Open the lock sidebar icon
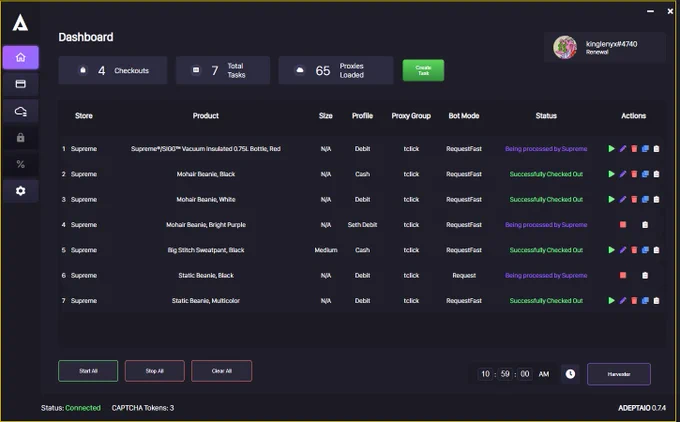The height and width of the screenshot is (422, 680). [20, 138]
